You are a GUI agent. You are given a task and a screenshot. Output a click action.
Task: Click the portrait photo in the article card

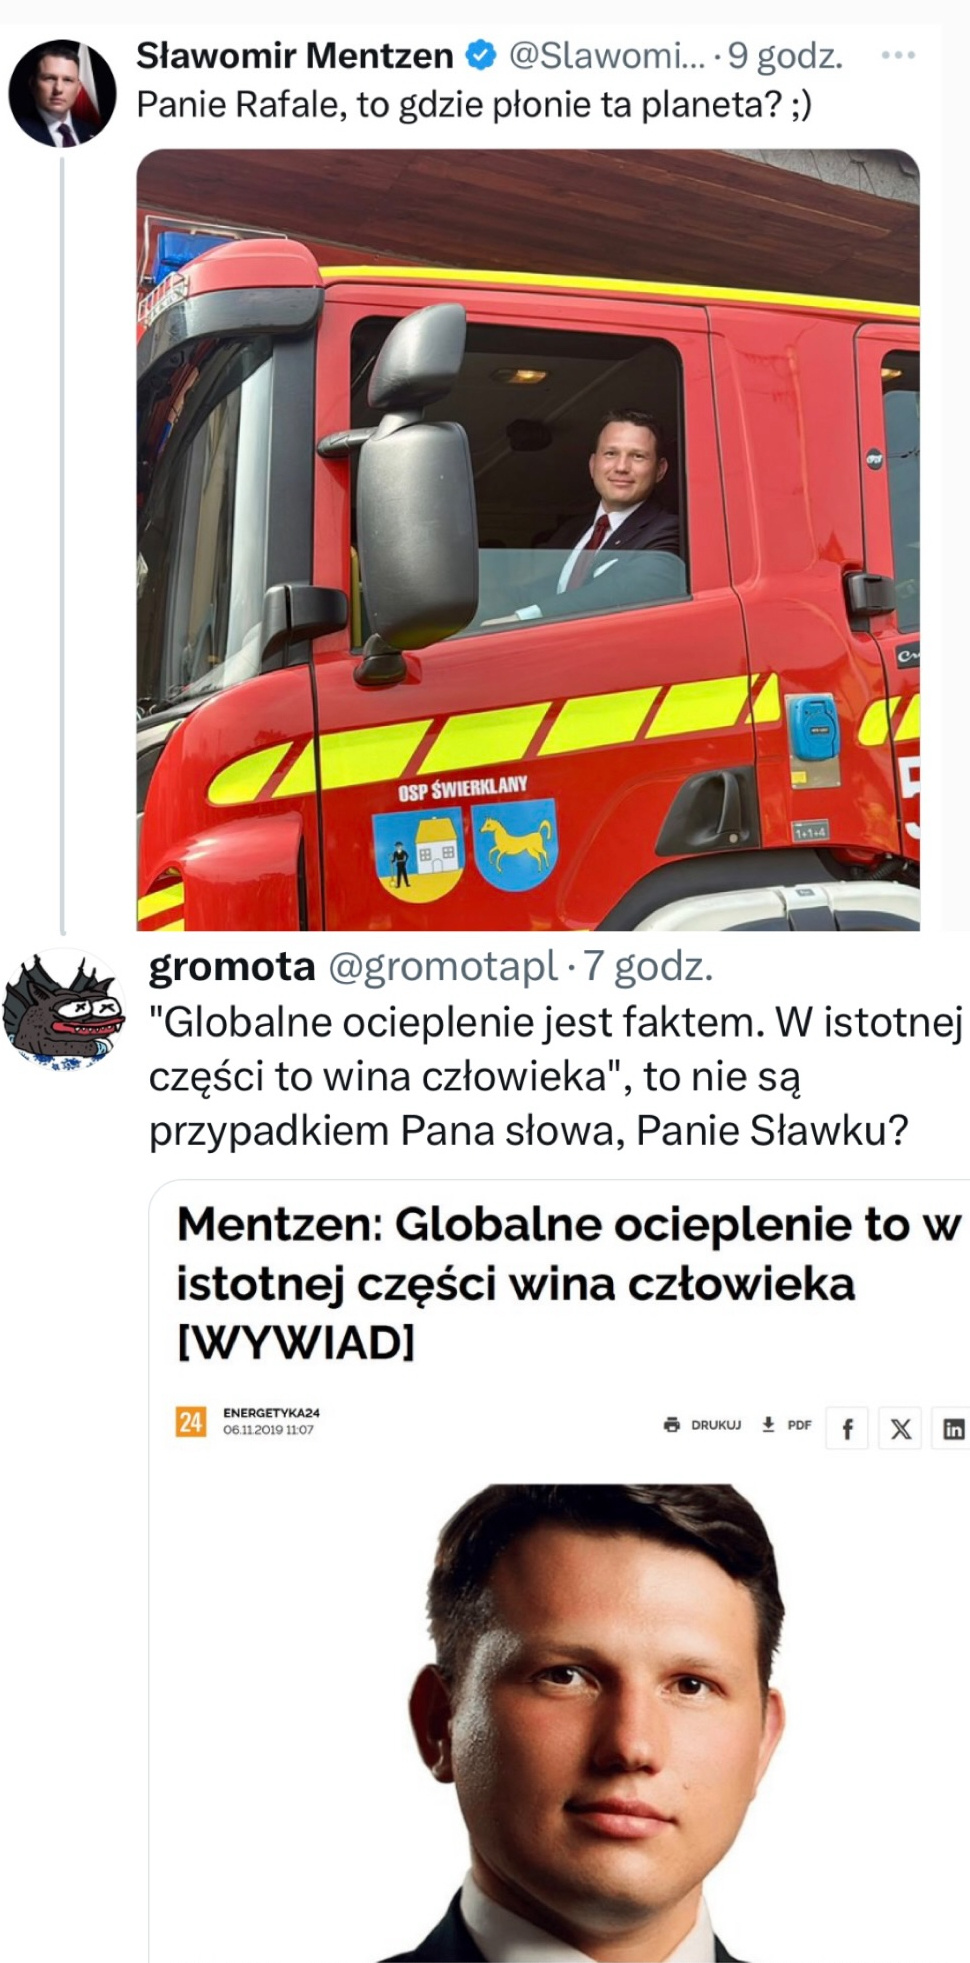tap(603, 1722)
